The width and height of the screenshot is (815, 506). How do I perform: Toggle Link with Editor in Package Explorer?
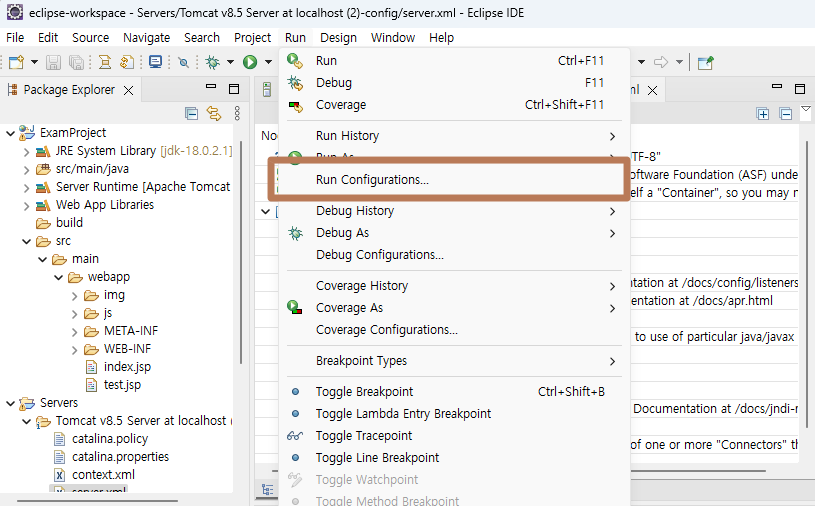(x=214, y=113)
